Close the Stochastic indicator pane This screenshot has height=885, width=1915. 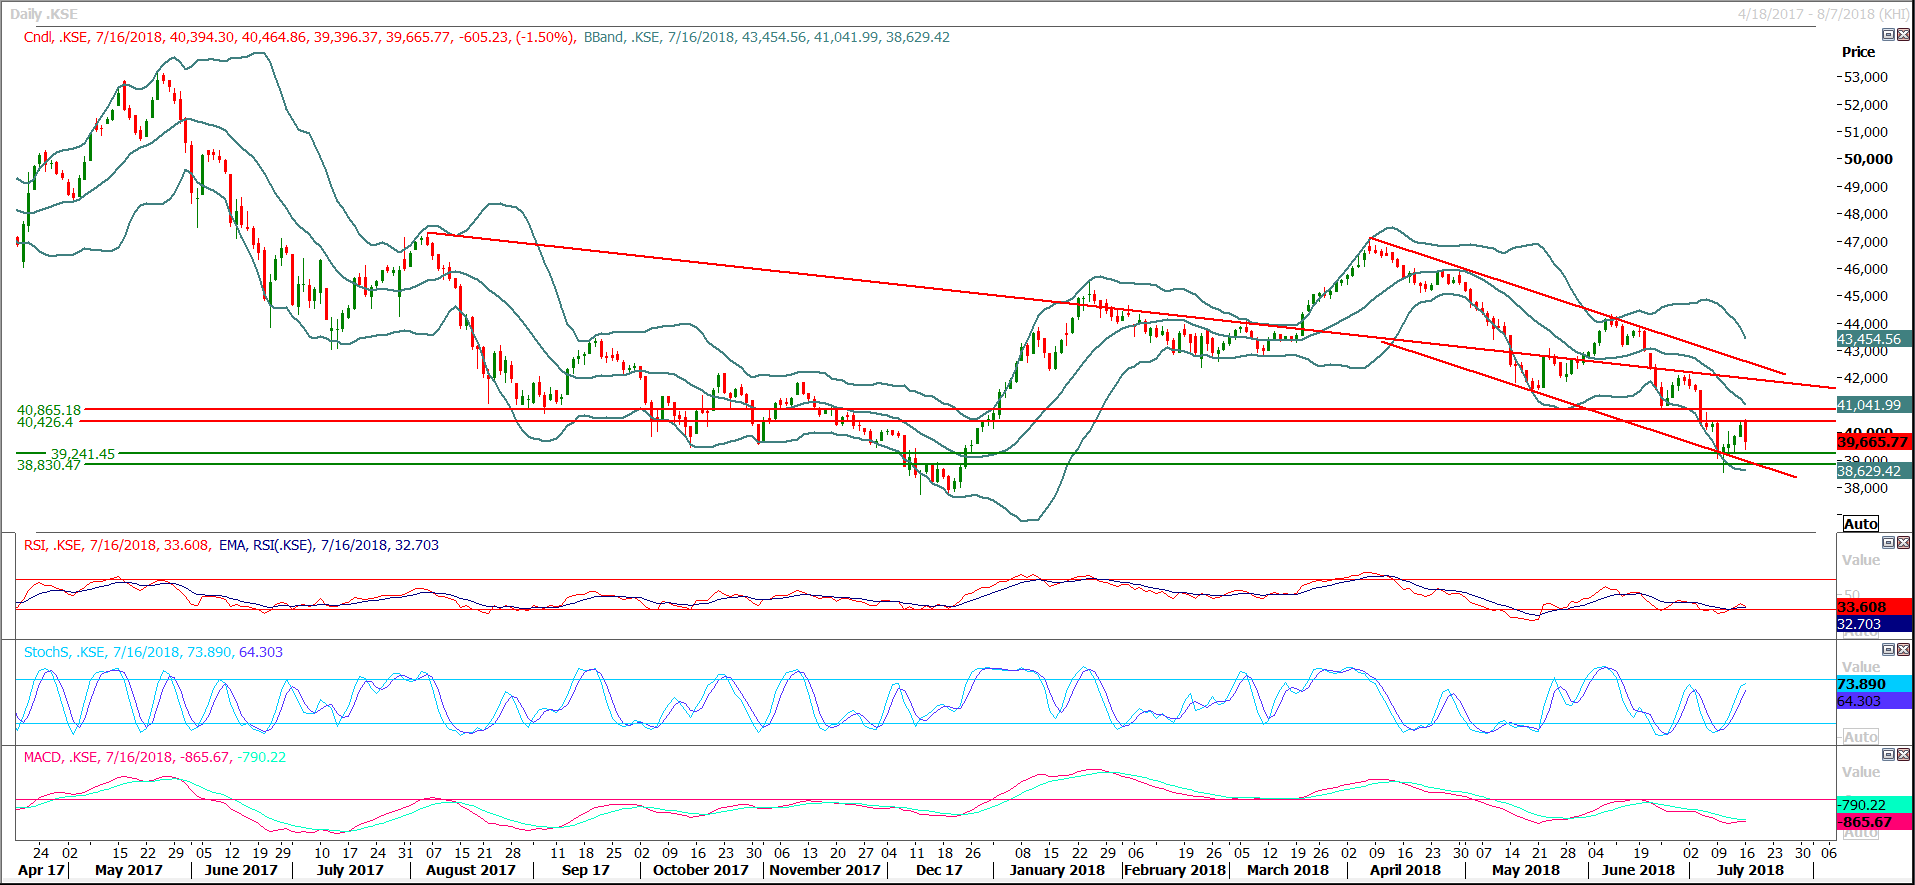1903,650
